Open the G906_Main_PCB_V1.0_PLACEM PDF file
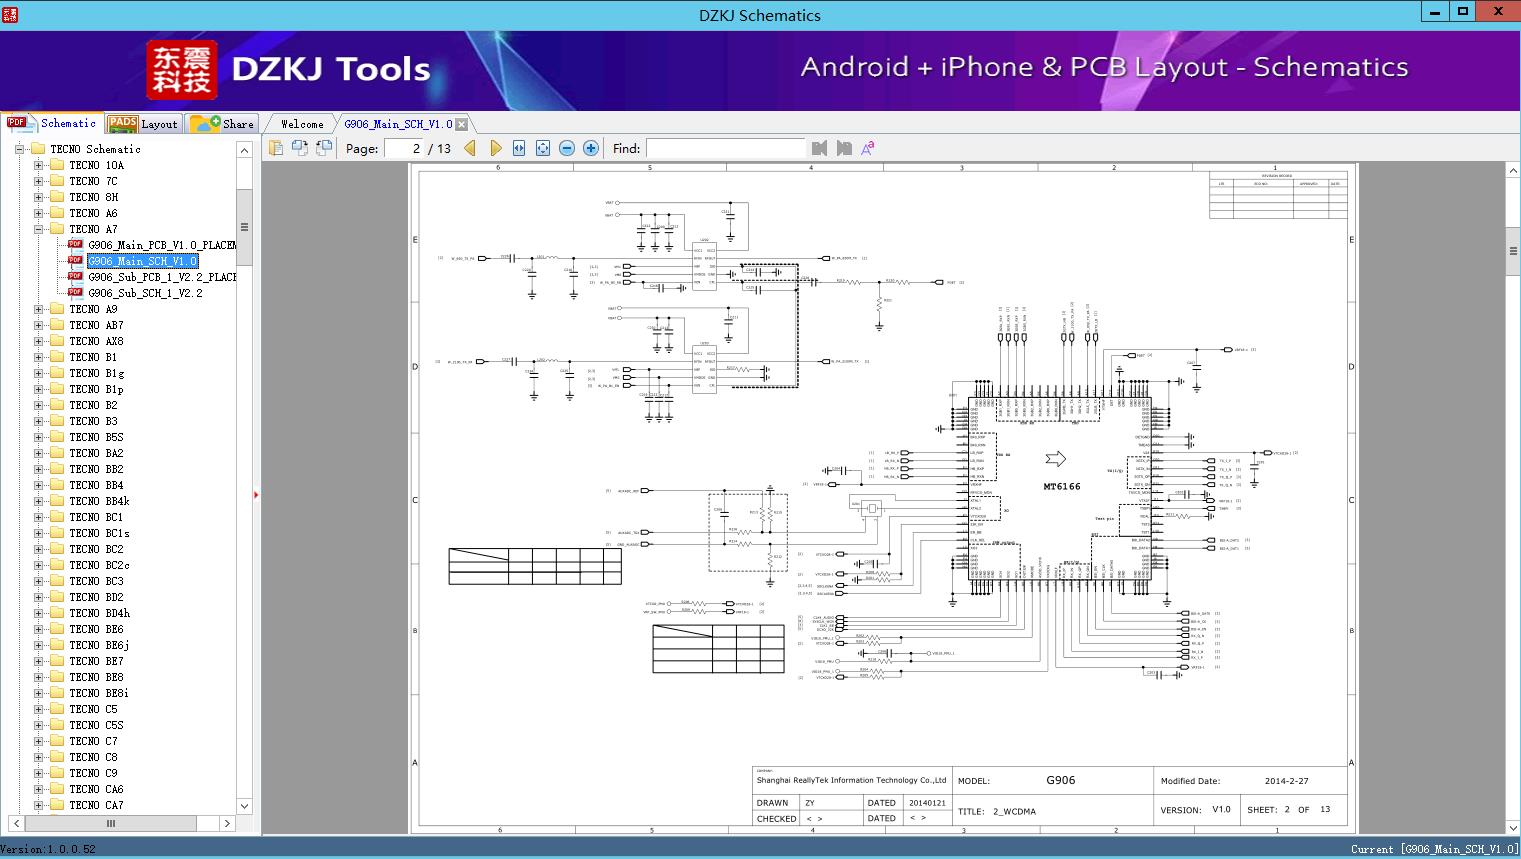Screen dimensions: 1521x859 pos(162,245)
